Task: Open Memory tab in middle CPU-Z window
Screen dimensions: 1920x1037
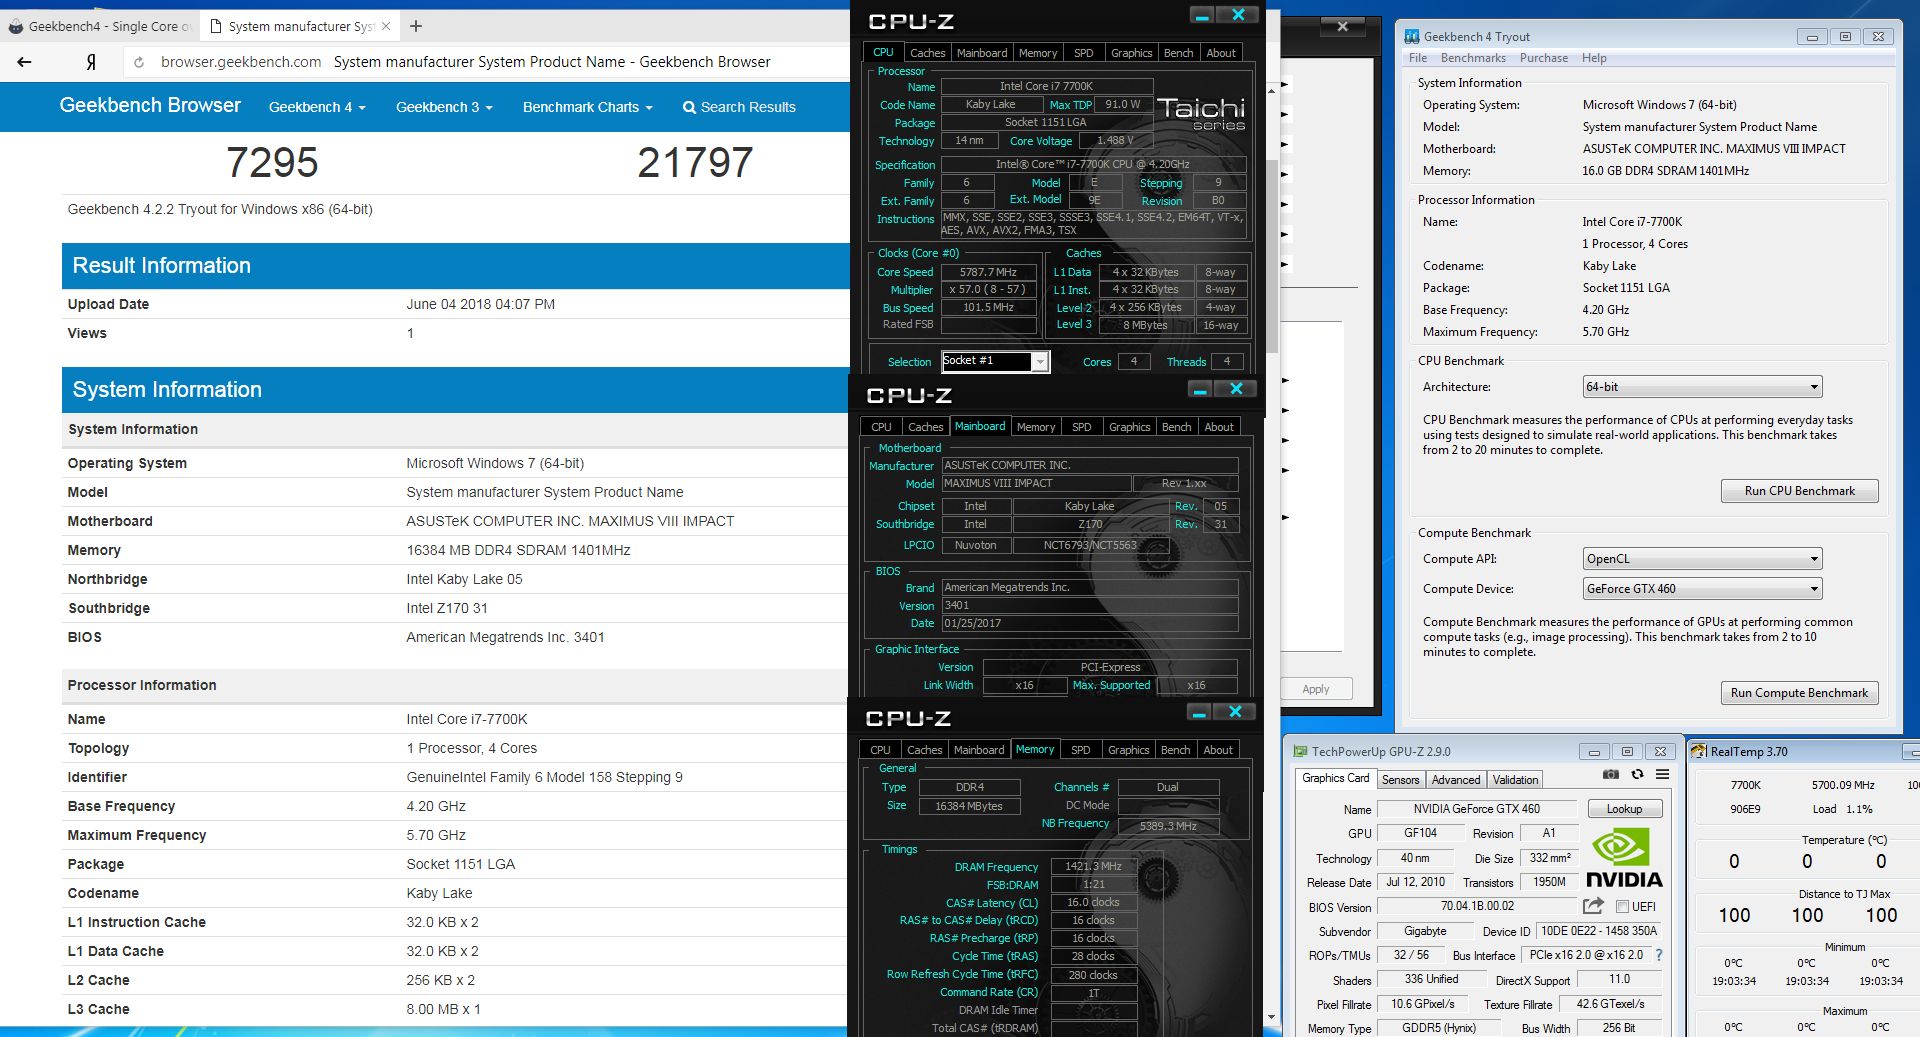Action: click(1035, 427)
